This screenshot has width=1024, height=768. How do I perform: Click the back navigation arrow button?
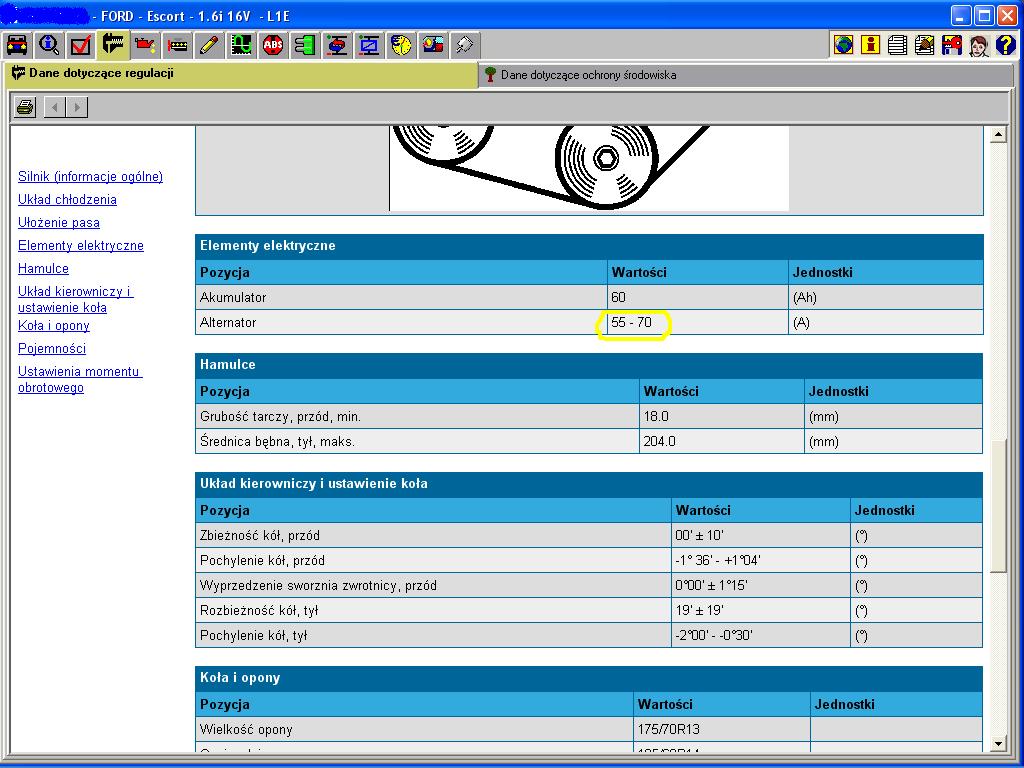click(x=56, y=107)
